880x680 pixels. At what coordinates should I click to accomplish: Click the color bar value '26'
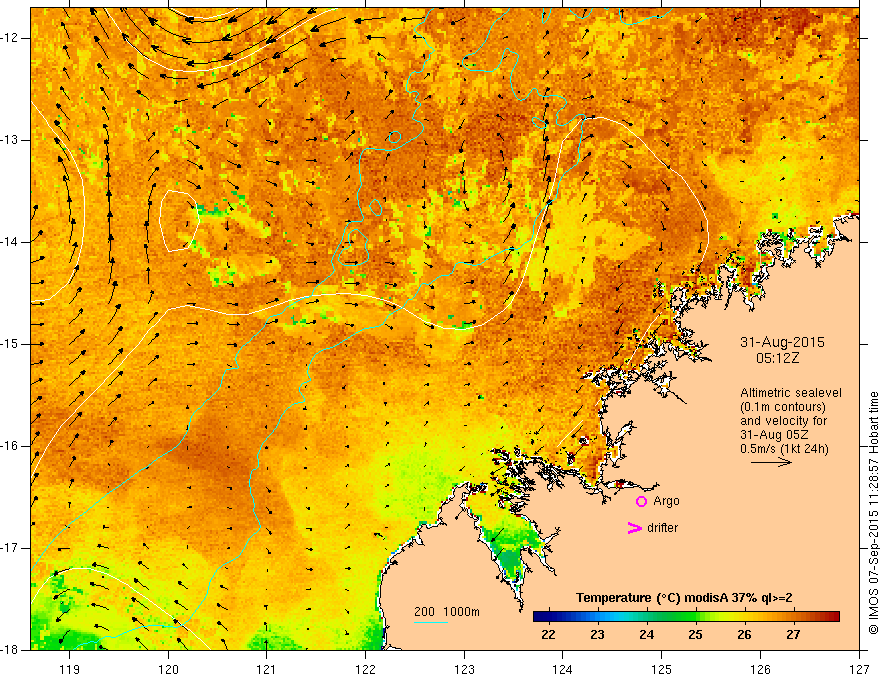[x=744, y=635]
